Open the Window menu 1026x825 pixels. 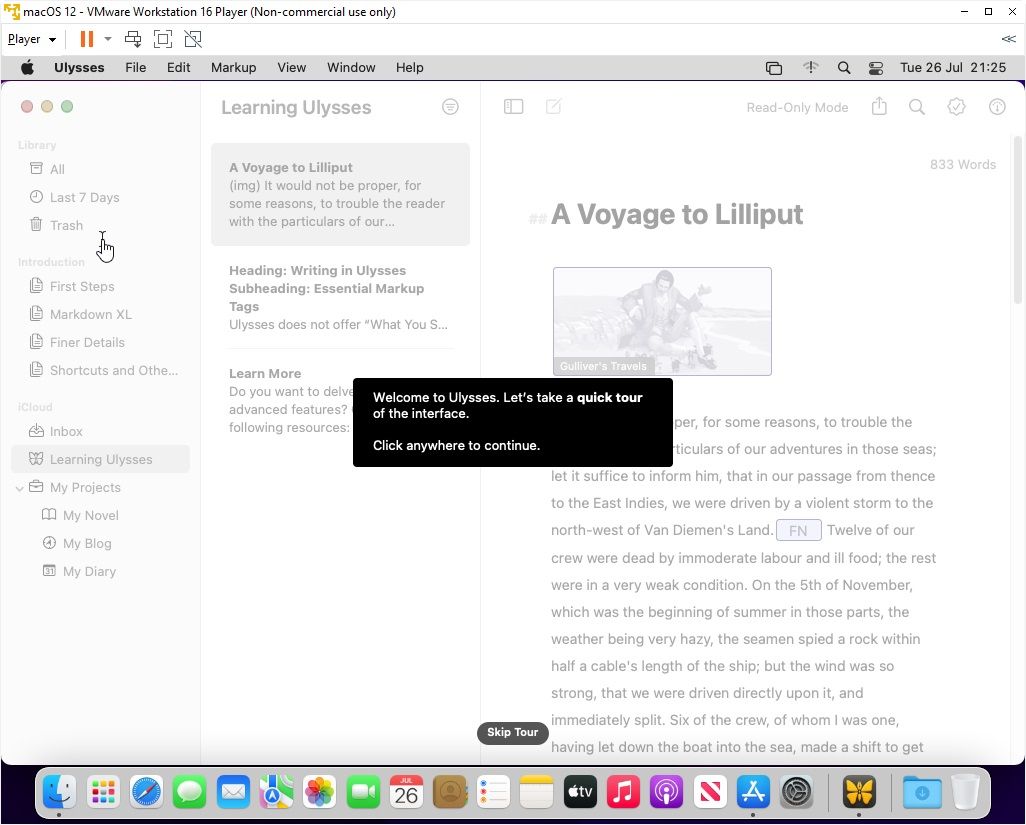tap(351, 67)
